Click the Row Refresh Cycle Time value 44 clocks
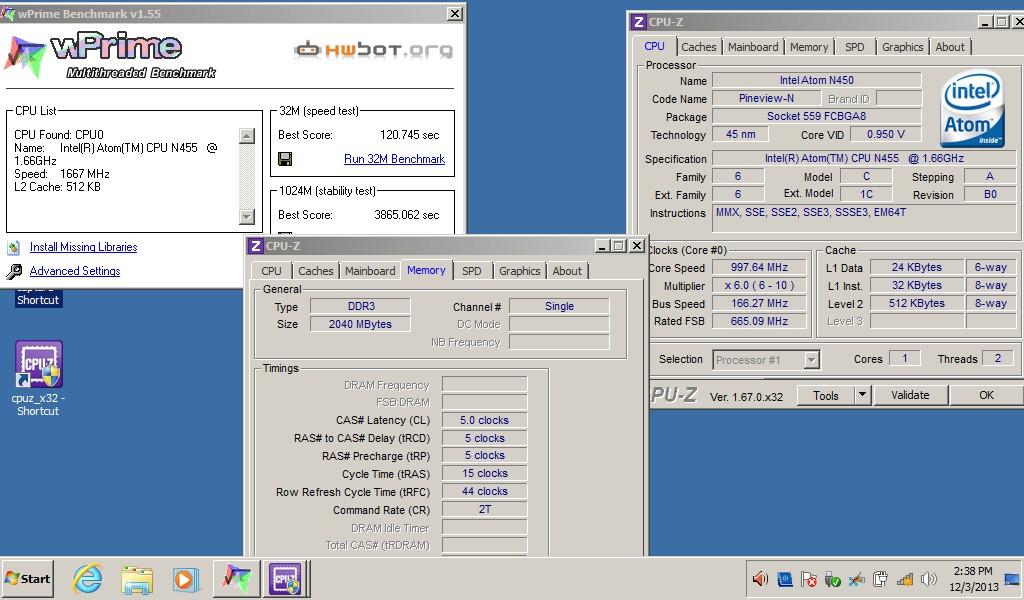The height and width of the screenshot is (600, 1024). (x=484, y=491)
